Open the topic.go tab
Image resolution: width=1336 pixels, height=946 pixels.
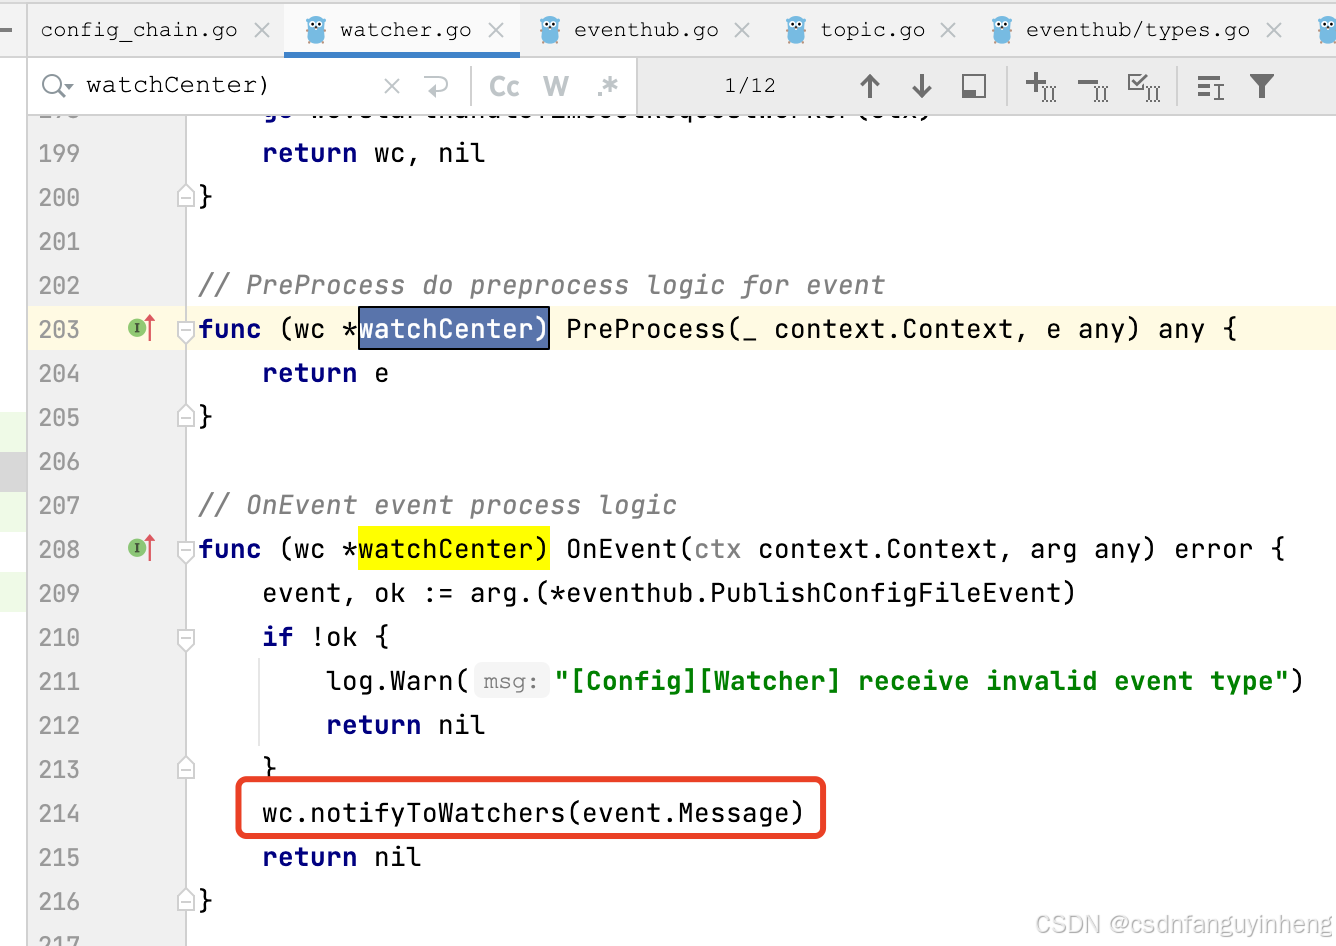click(872, 30)
